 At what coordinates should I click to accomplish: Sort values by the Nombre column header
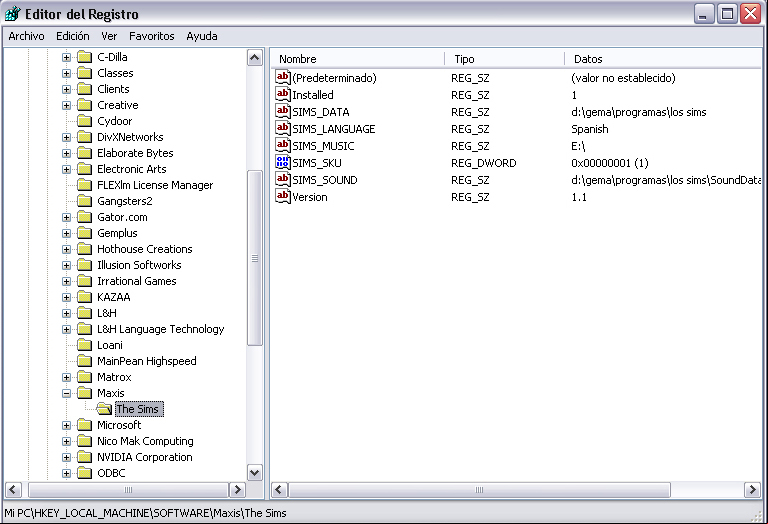coord(357,59)
